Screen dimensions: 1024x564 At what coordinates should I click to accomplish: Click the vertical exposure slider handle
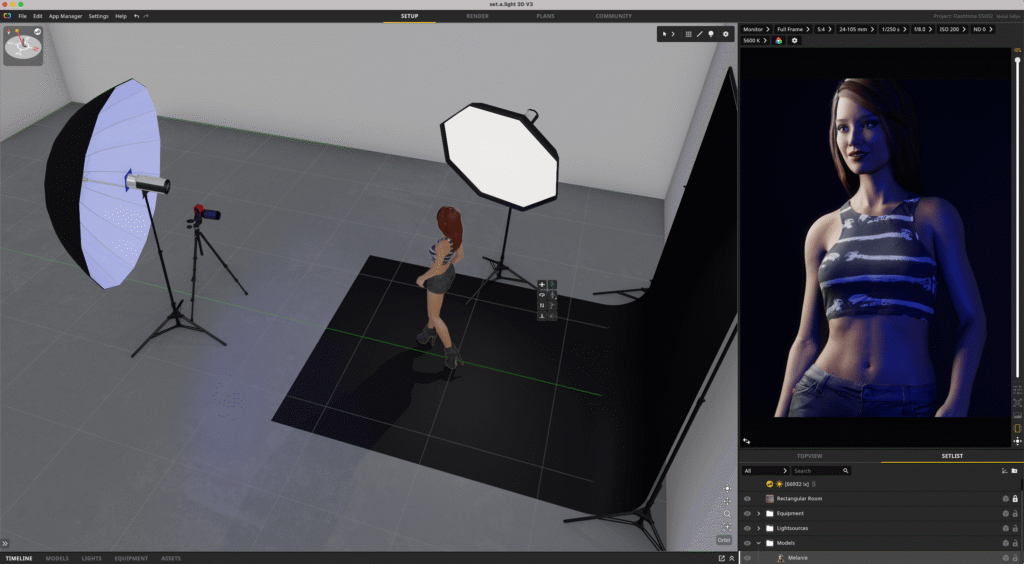[x=1017, y=62]
